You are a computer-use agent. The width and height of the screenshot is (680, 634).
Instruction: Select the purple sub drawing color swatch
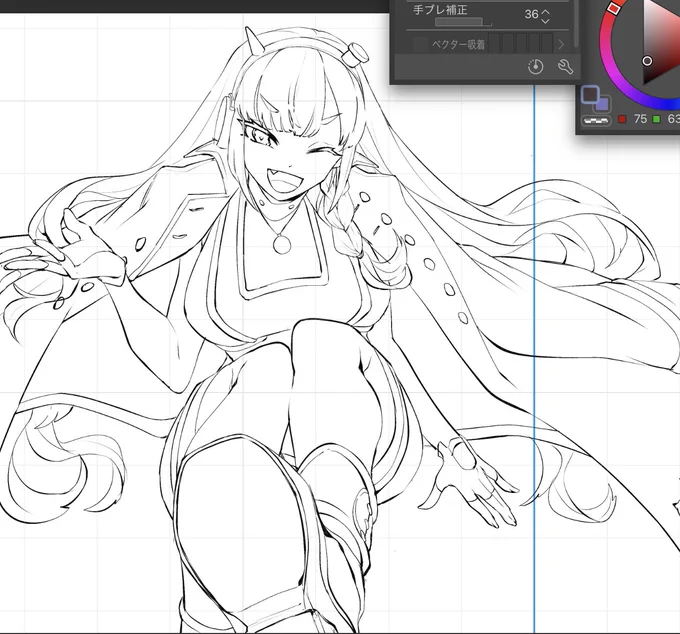pyautogui.click(x=602, y=105)
